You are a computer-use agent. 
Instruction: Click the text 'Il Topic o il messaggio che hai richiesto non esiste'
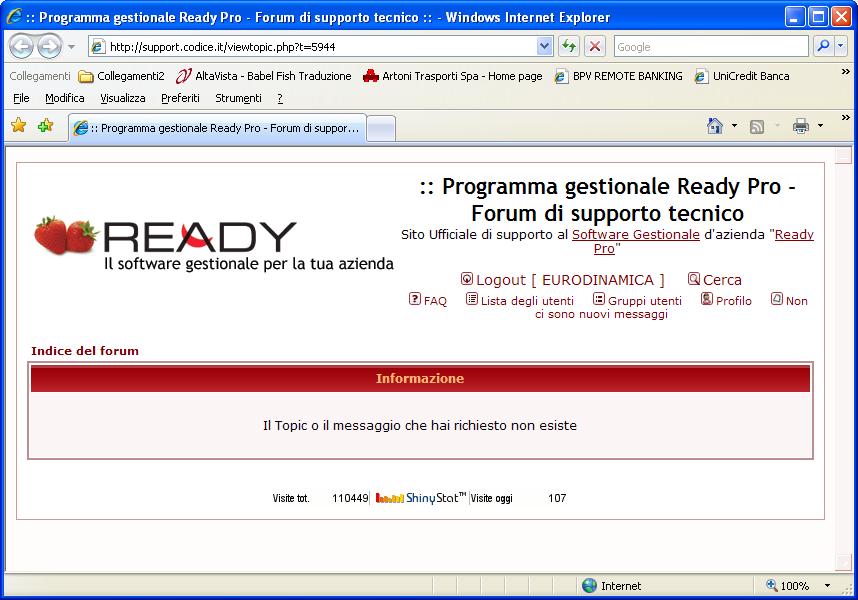[420, 426]
